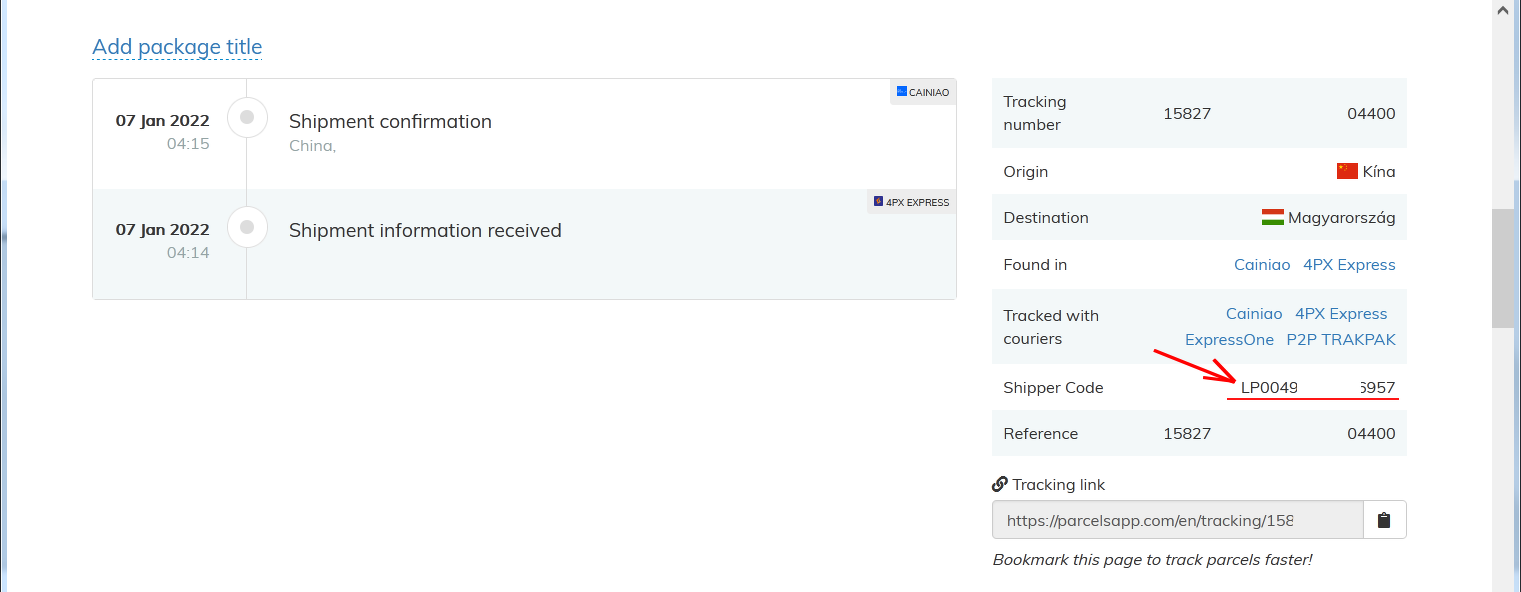Click Add package title link
1521x592 pixels.
click(177, 47)
